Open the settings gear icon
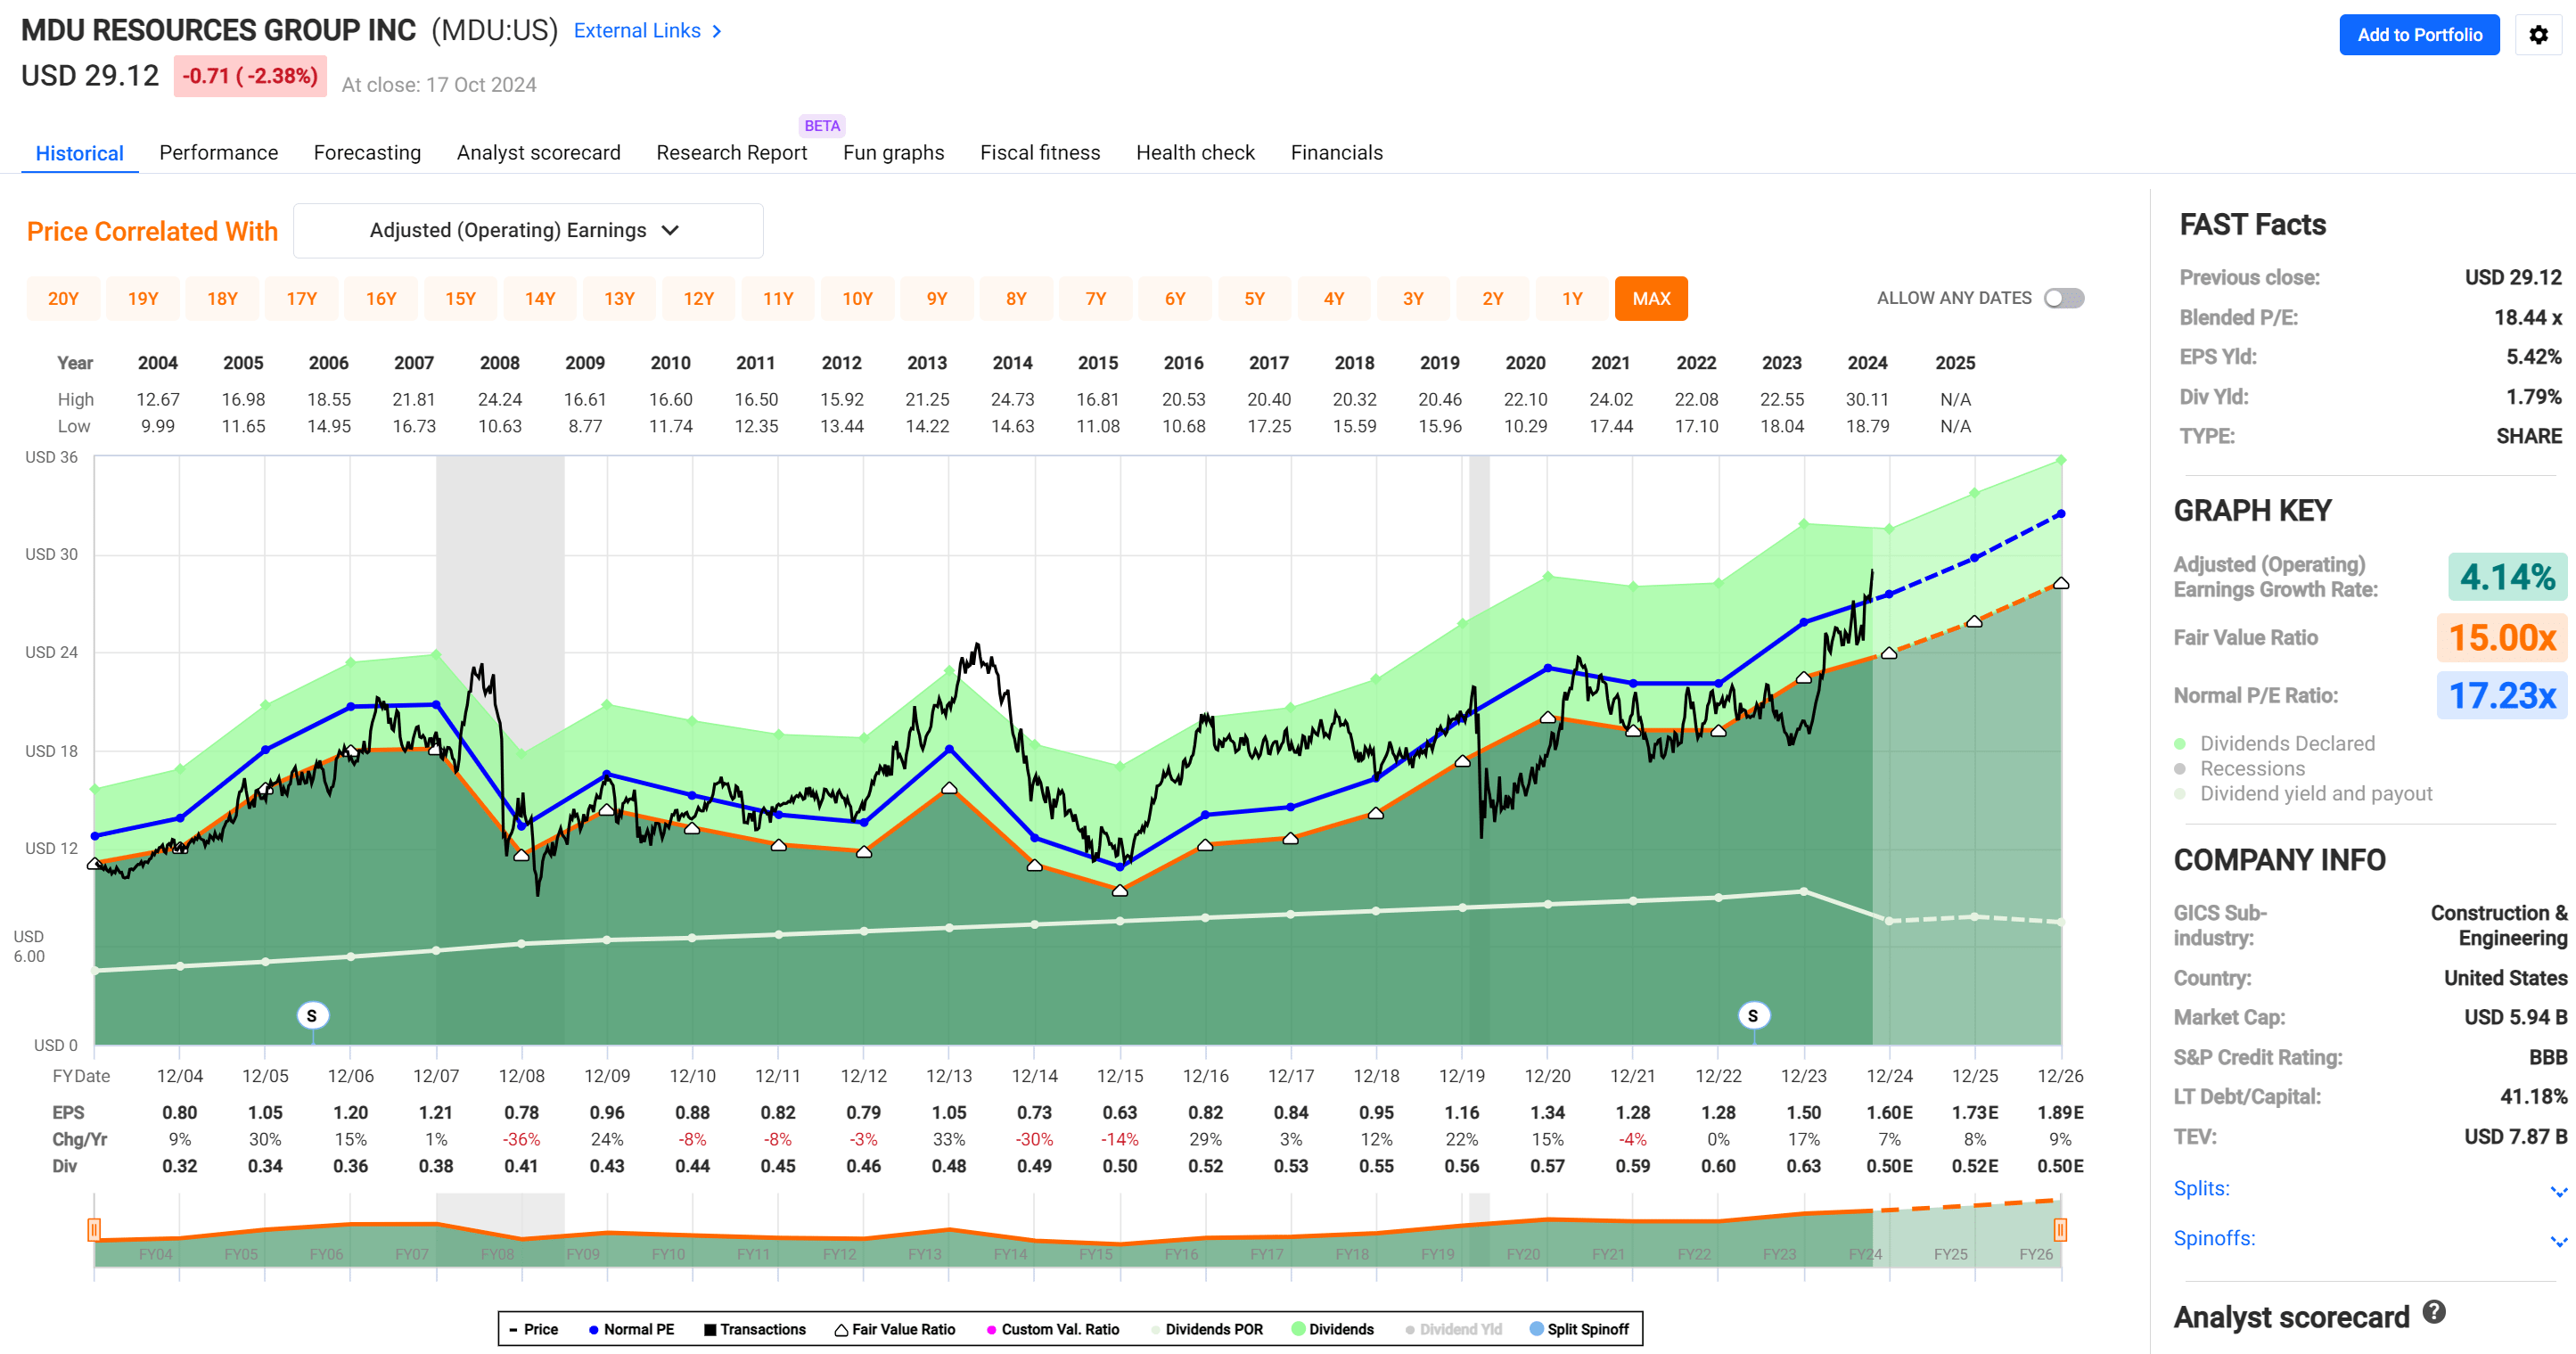 [2538, 35]
